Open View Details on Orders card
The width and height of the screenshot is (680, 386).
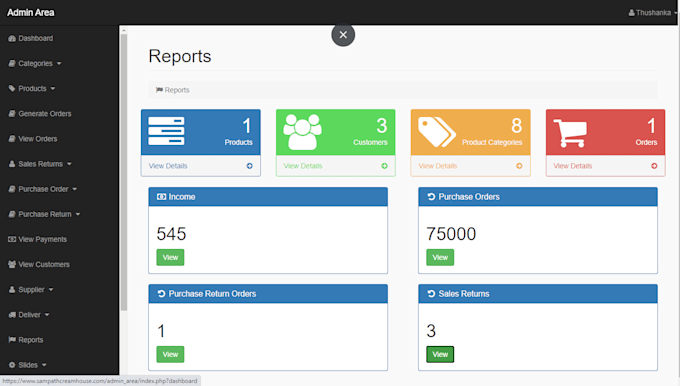pyautogui.click(x=572, y=166)
